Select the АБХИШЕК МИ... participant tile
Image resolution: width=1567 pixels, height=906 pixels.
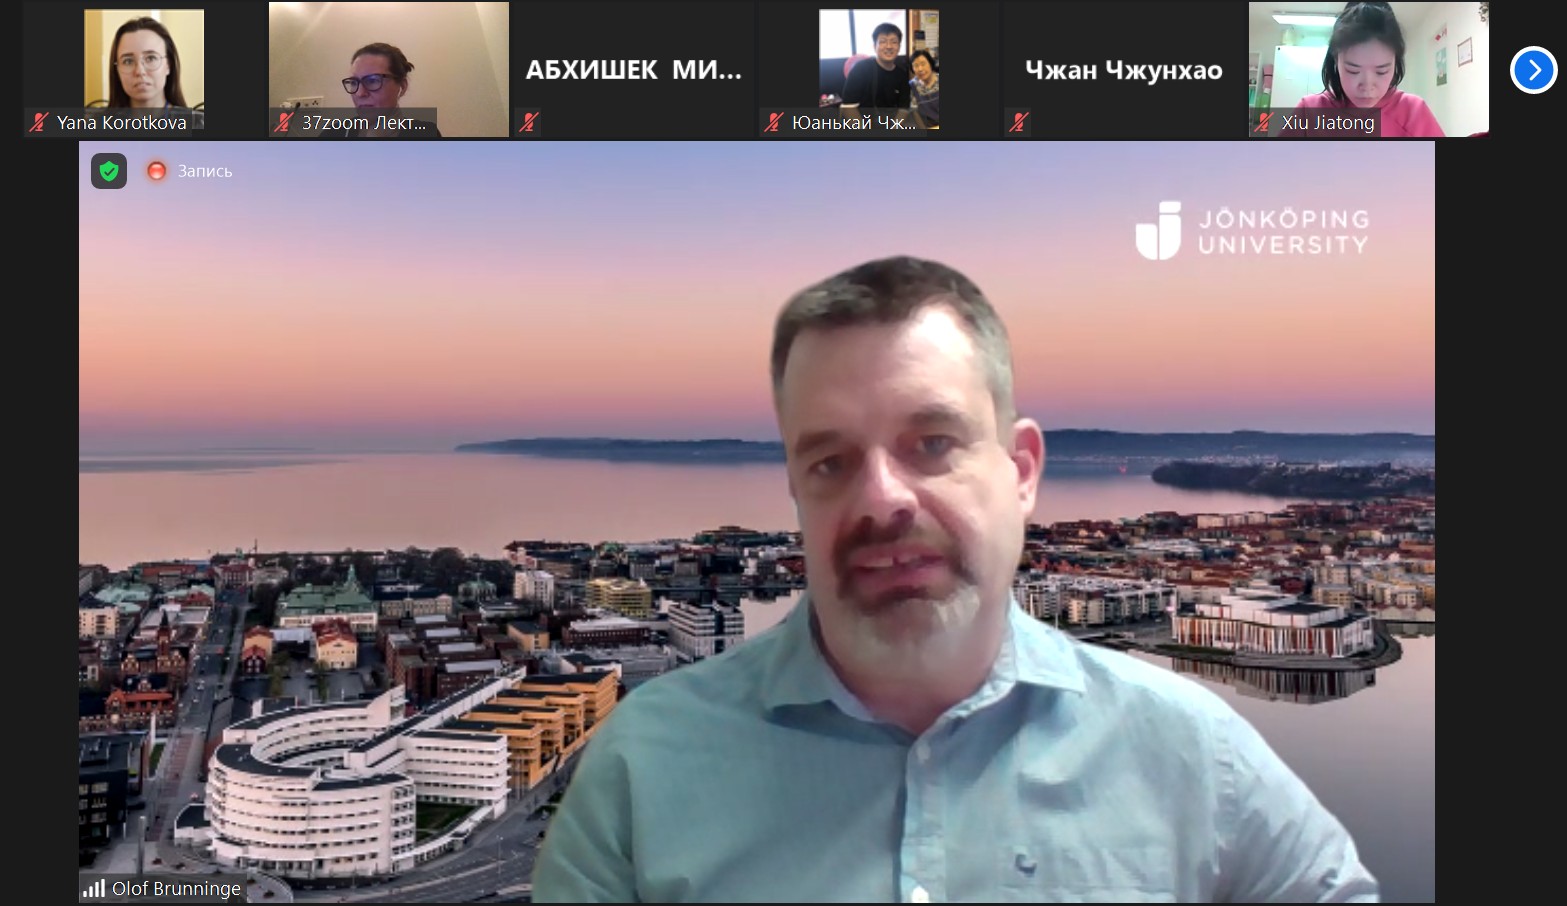click(x=634, y=70)
